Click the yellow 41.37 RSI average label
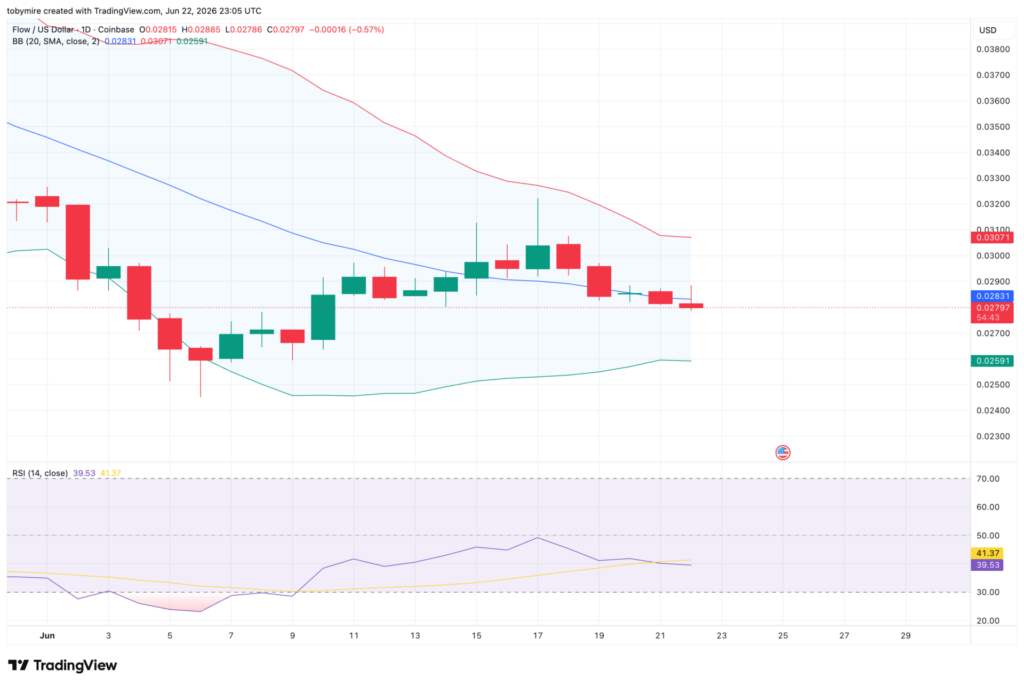Image resolution: width=1024 pixels, height=686 pixels. pyautogui.click(x=987, y=553)
